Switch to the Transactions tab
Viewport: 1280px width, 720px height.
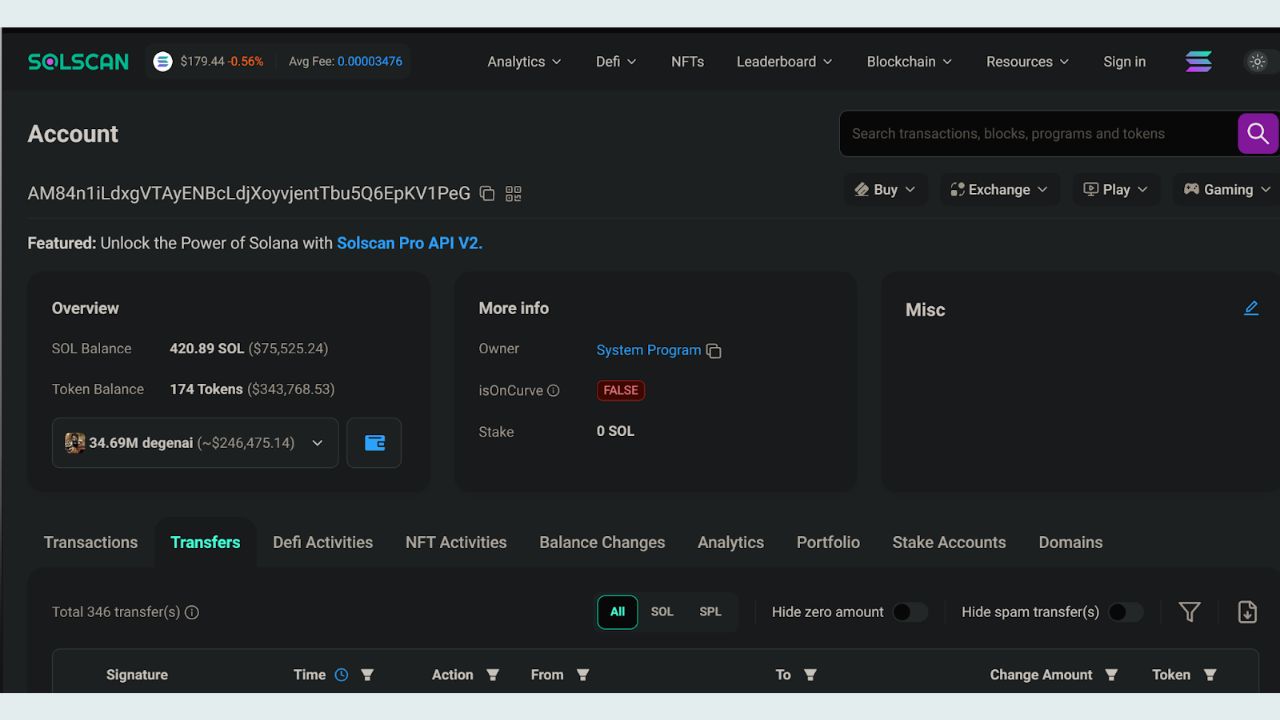91,542
